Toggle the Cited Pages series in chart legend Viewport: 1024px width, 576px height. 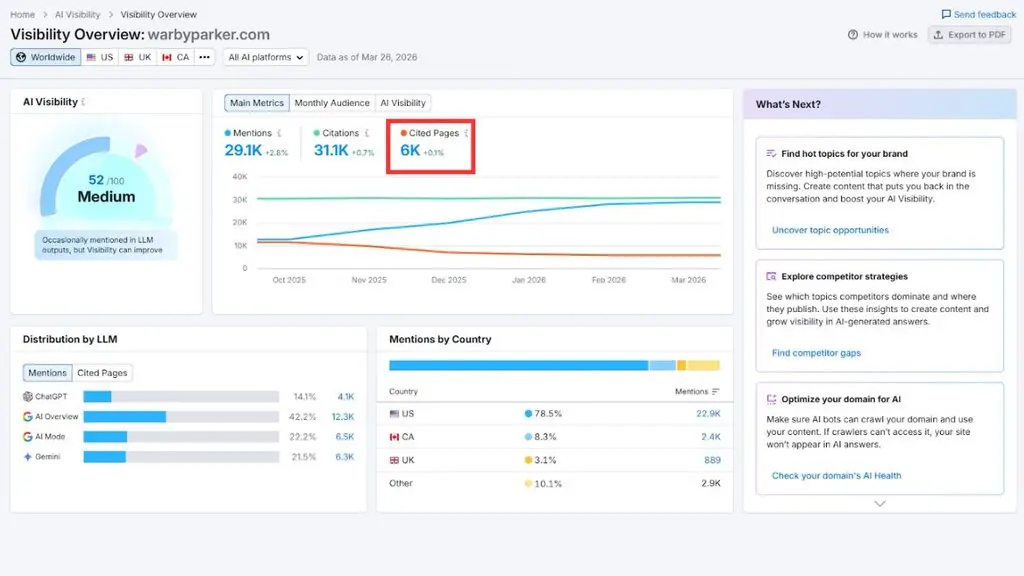(x=430, y=133)
